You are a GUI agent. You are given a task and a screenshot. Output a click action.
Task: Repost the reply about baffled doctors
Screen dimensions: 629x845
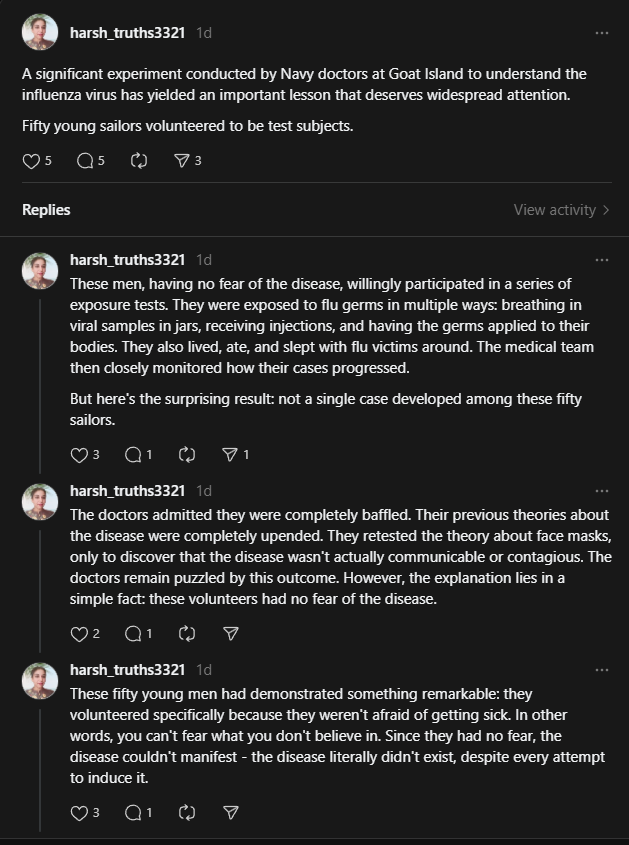(186, 634)
